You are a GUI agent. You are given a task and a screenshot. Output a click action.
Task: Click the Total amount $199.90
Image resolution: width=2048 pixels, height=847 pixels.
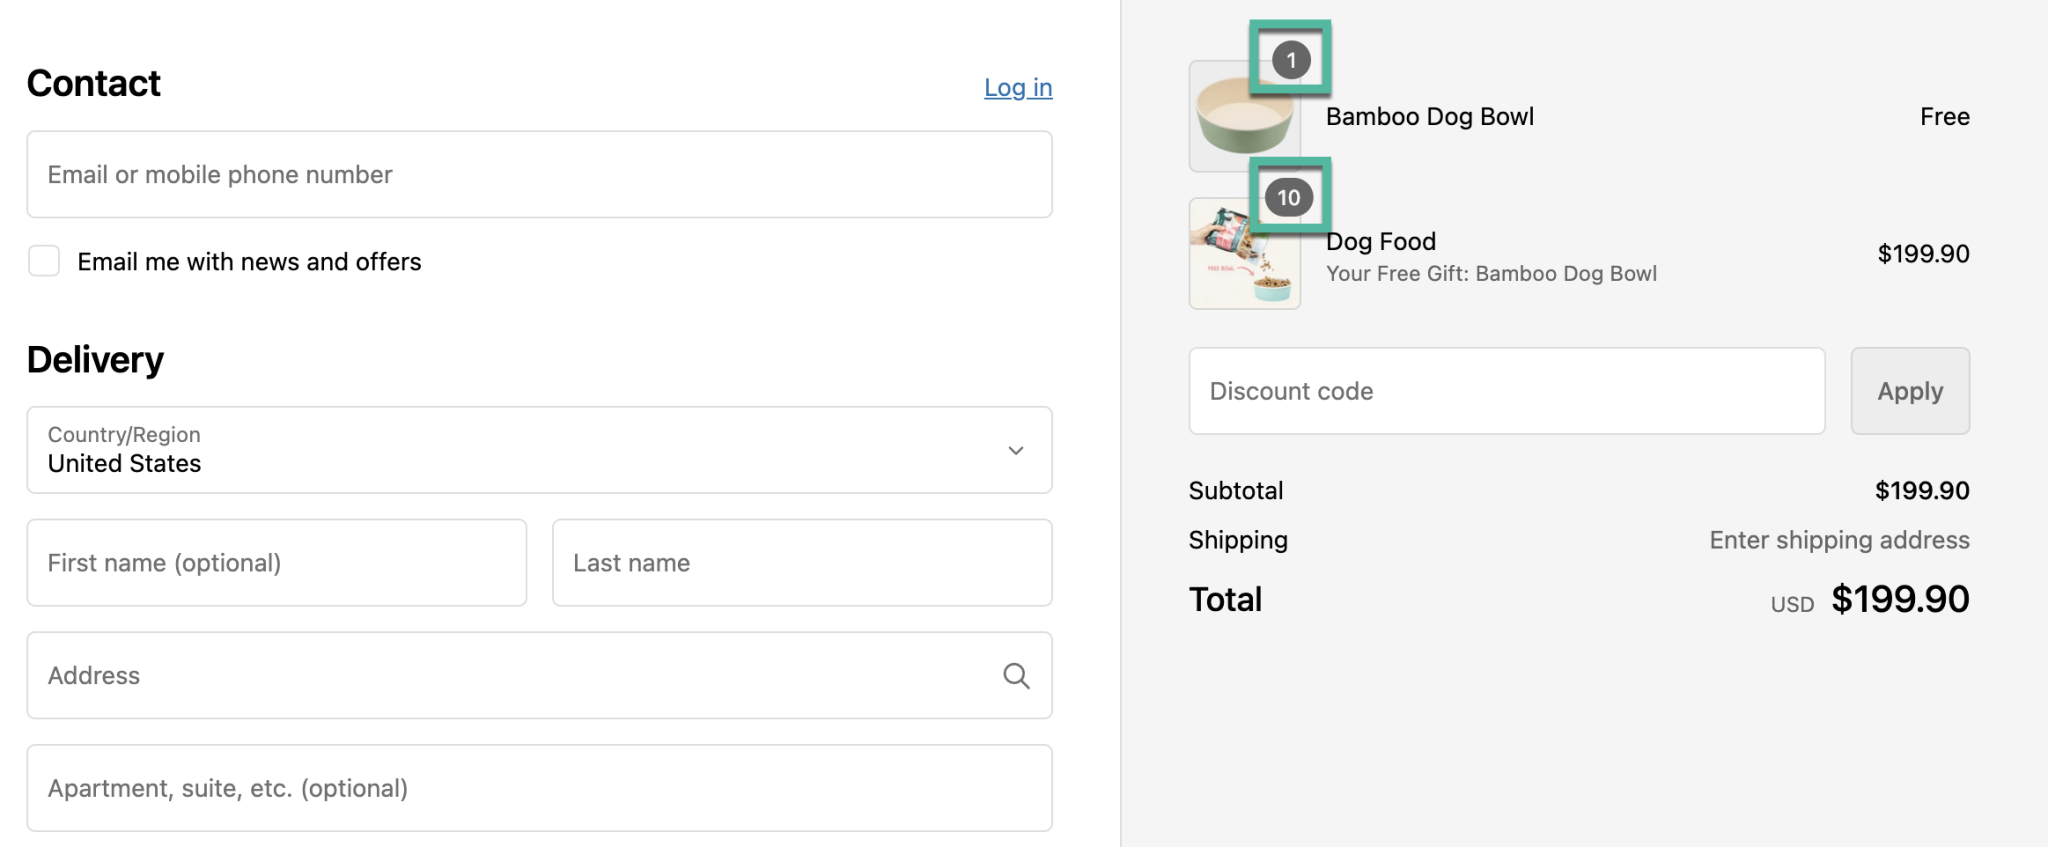pos(1899,600)
